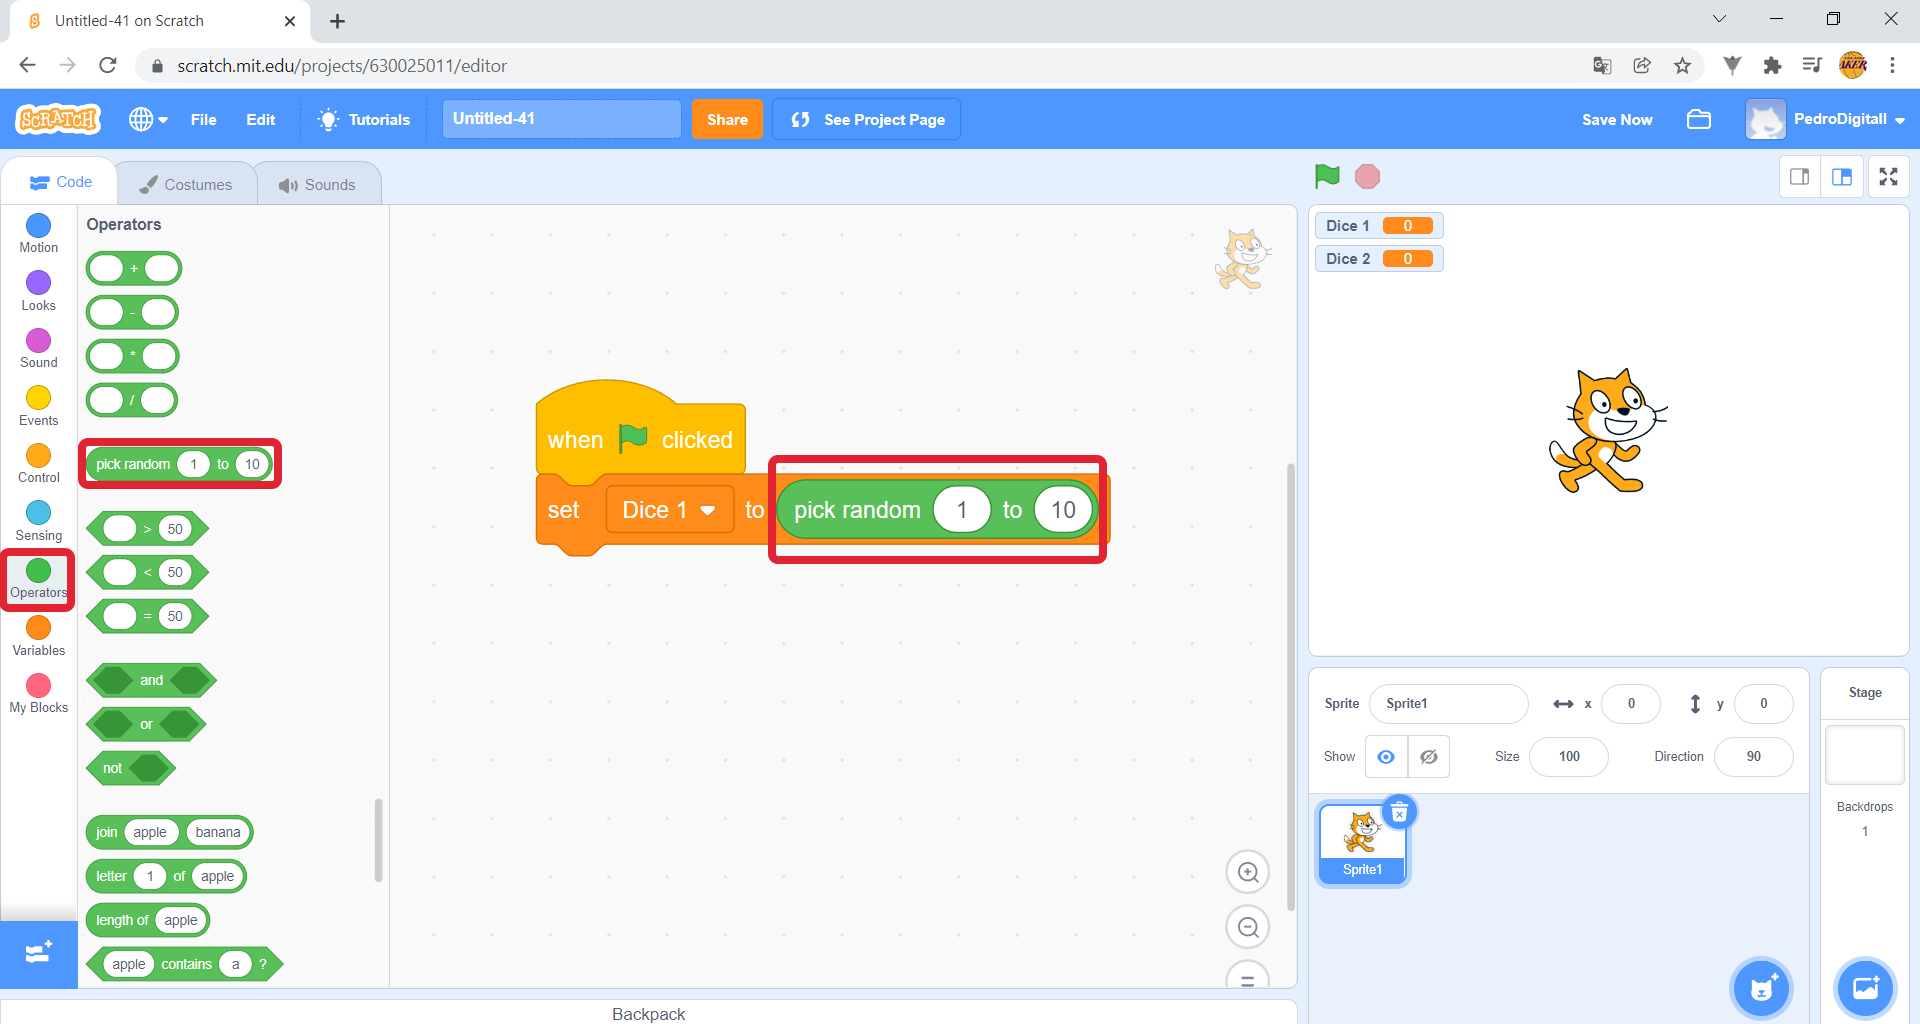Switch to the Sounds tab
Image resolution: width=1920 pixels, height=1024 pixels.
tap(317, 184)
